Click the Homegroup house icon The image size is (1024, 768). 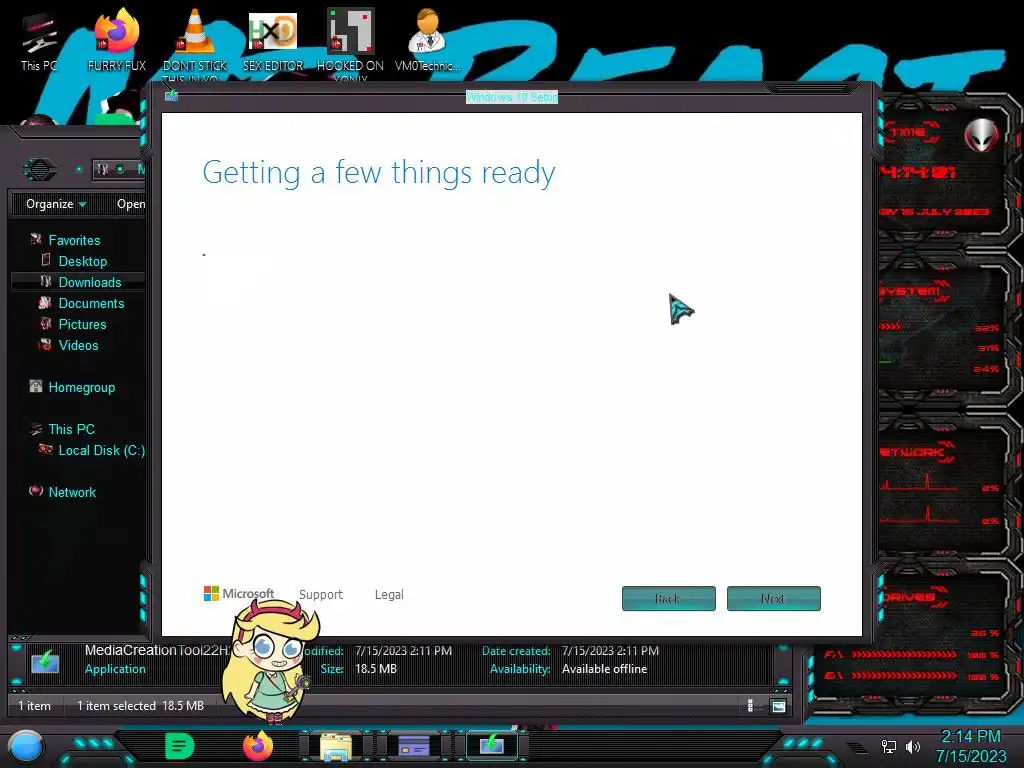[x=36, y=387]
